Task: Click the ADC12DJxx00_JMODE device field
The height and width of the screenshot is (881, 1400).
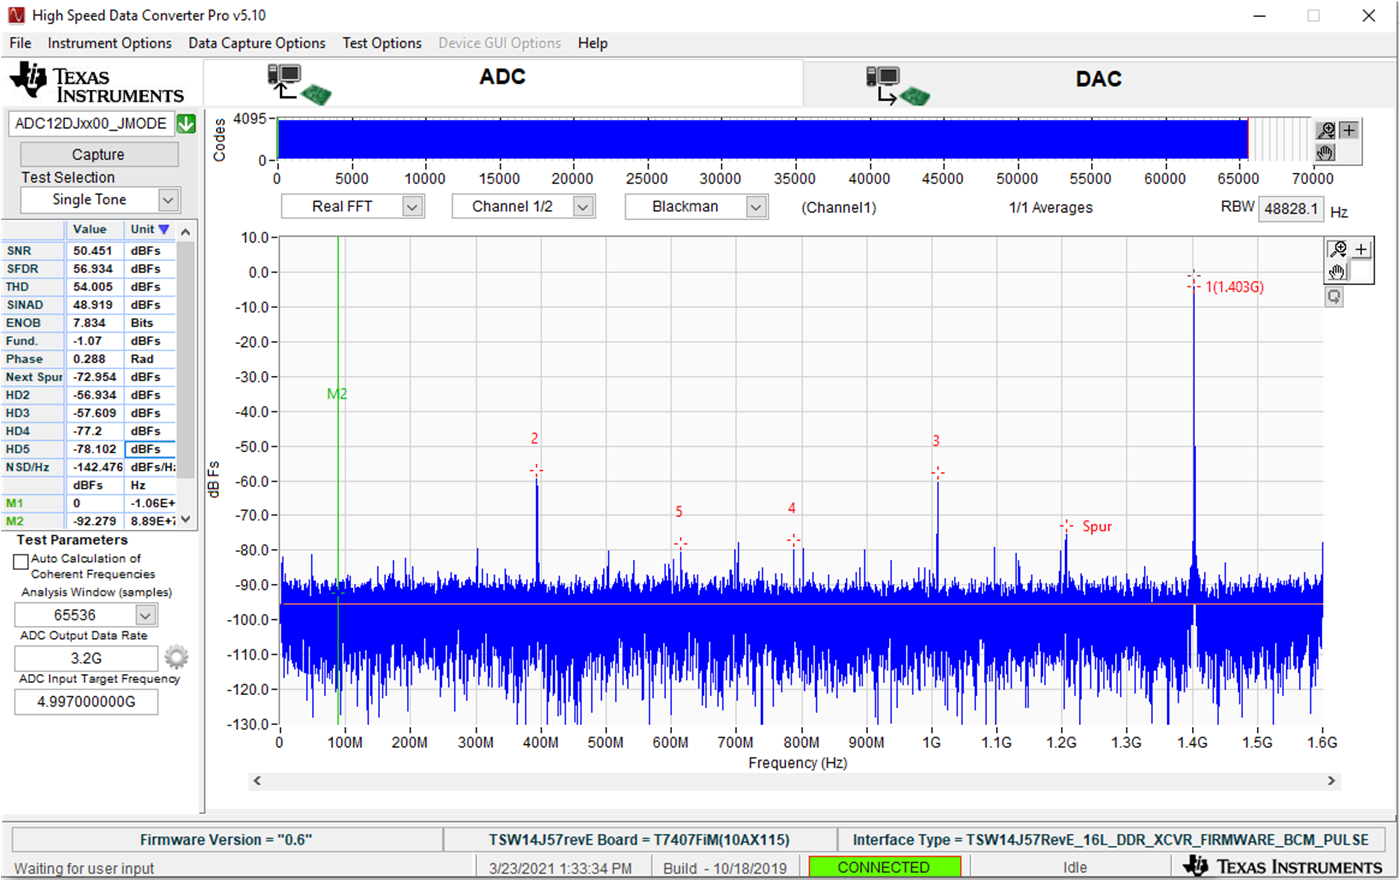Action: [x=91, y=124]
